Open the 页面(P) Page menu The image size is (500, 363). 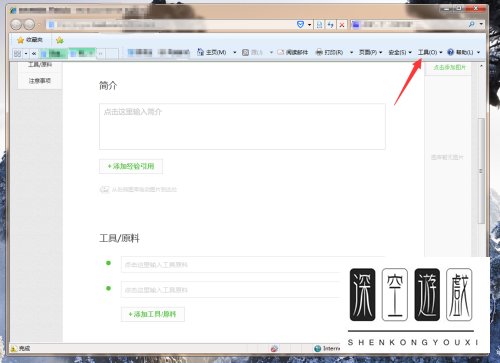coord(370,52)
